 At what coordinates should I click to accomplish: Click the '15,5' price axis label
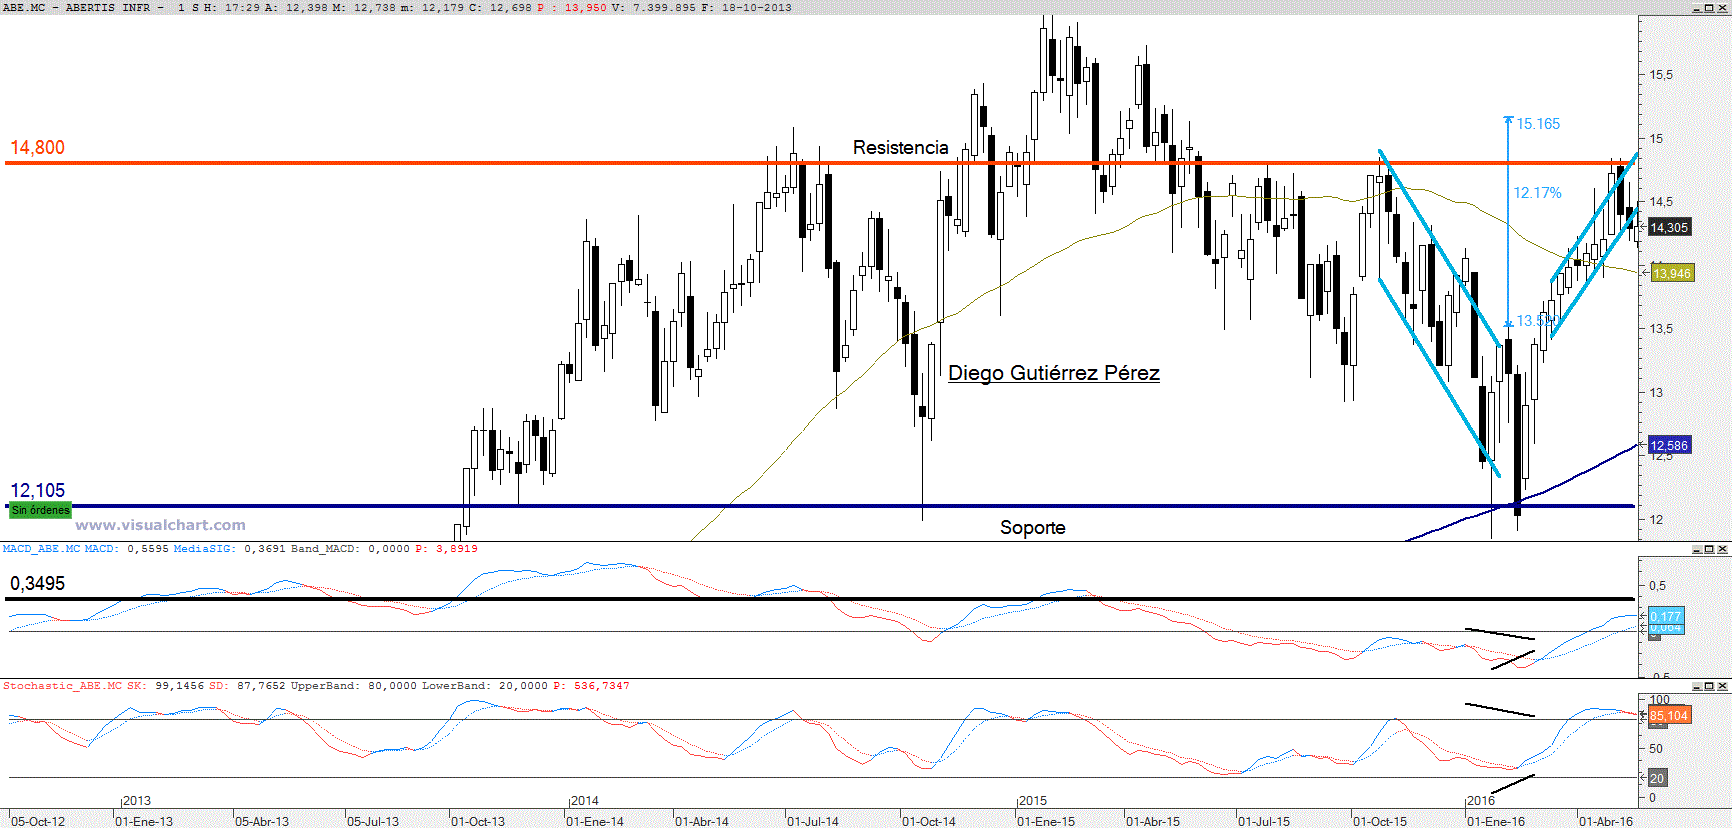coord(1661,75)
